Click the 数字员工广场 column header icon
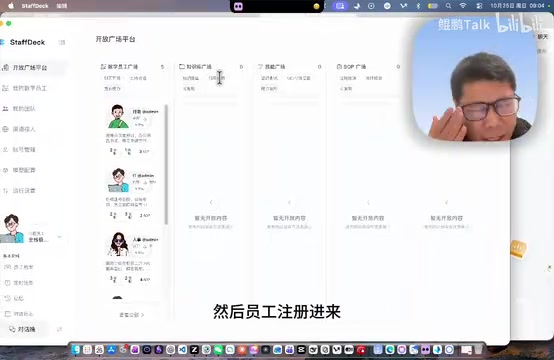Image resolution: width=554 pixels, height=360 pixels. coord(103,66)
